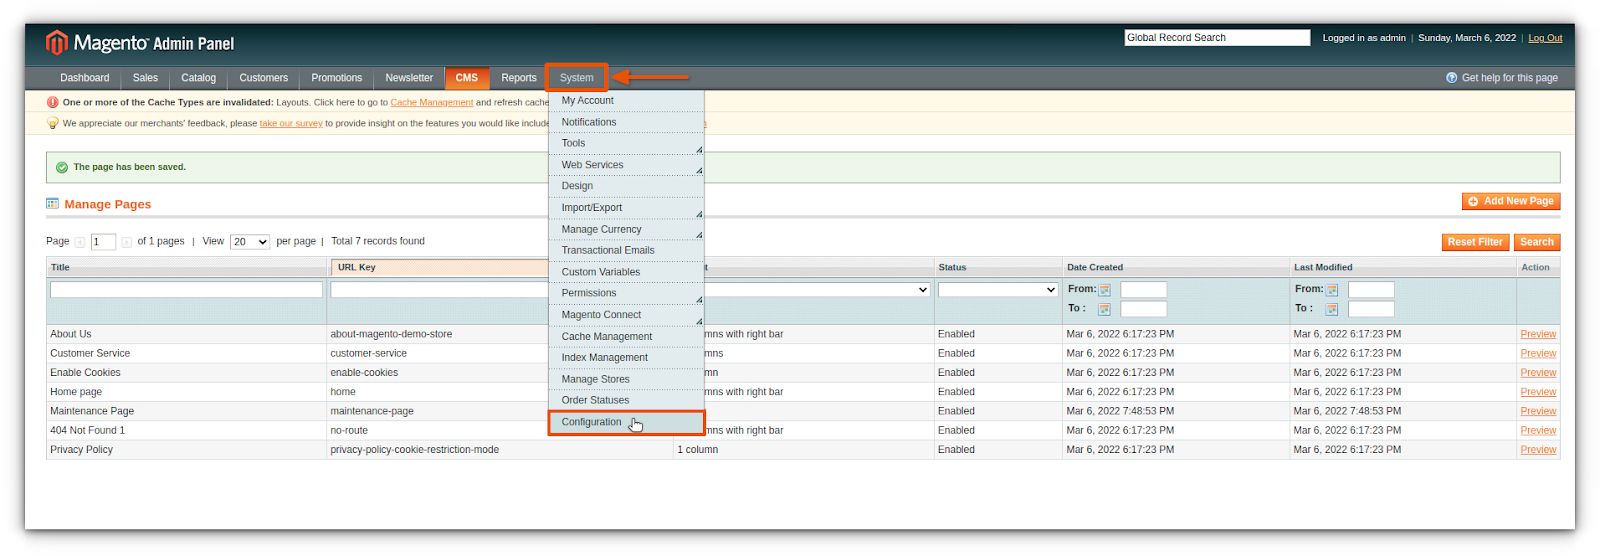1600x556 pixels.
Task: Click the lightbulb feedback icon
Action: point(53,123)
